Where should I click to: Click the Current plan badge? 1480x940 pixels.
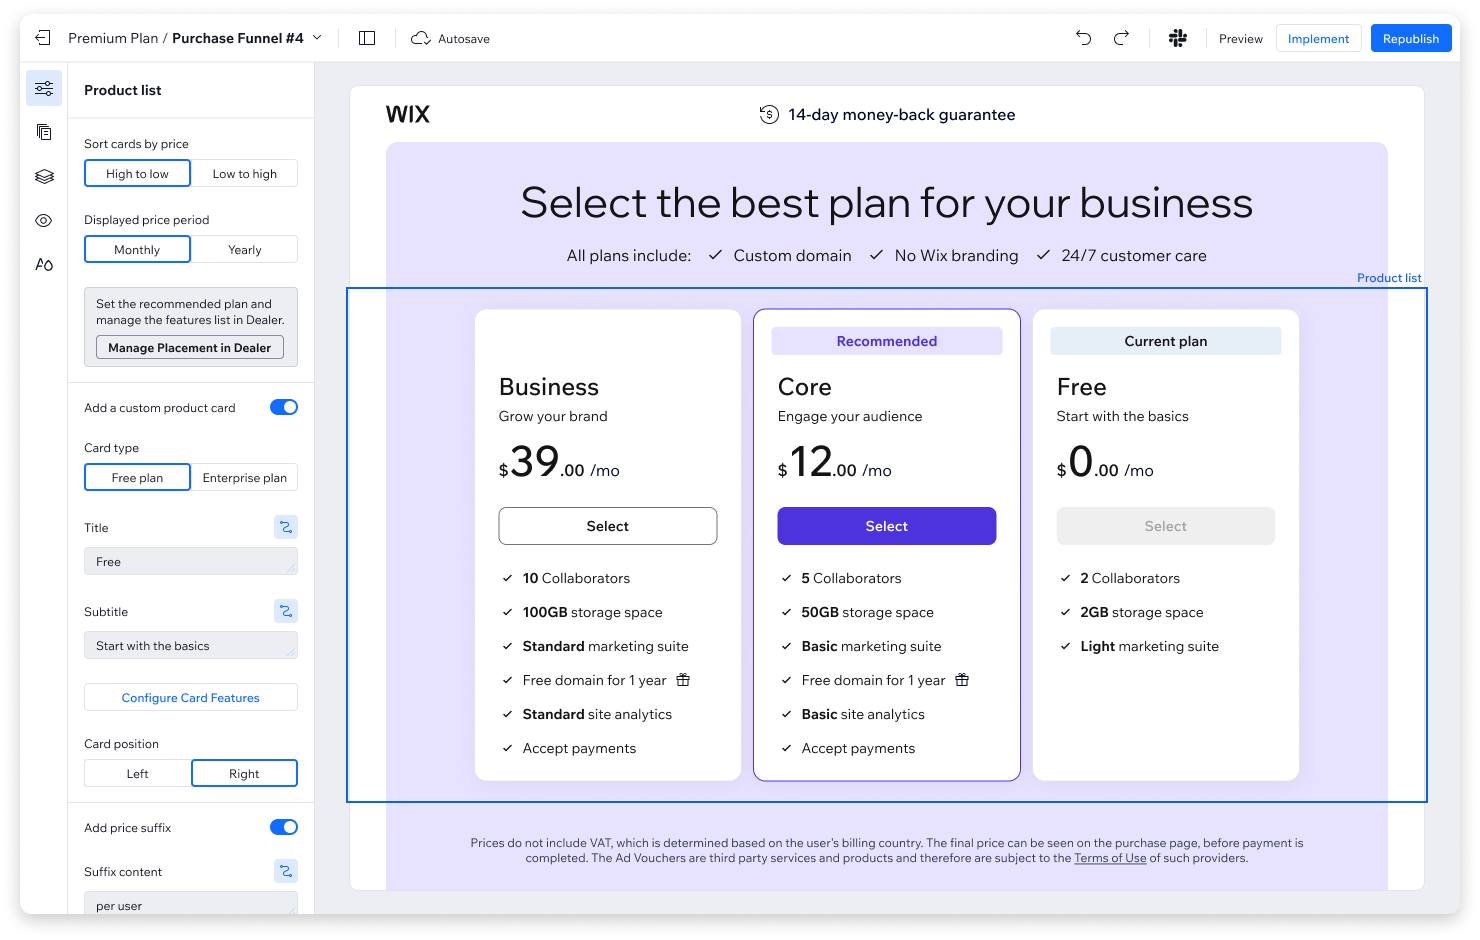1166,341
